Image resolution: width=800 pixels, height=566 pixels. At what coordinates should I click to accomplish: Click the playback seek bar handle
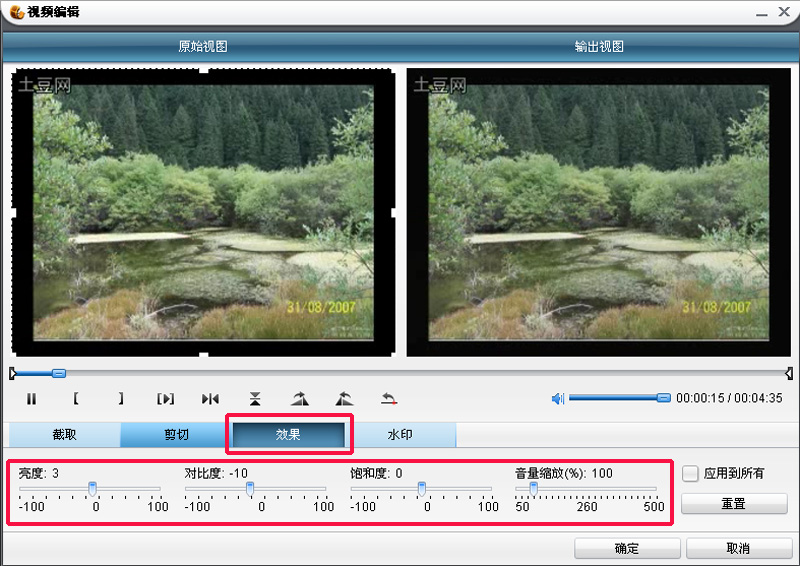click(59, 374)
